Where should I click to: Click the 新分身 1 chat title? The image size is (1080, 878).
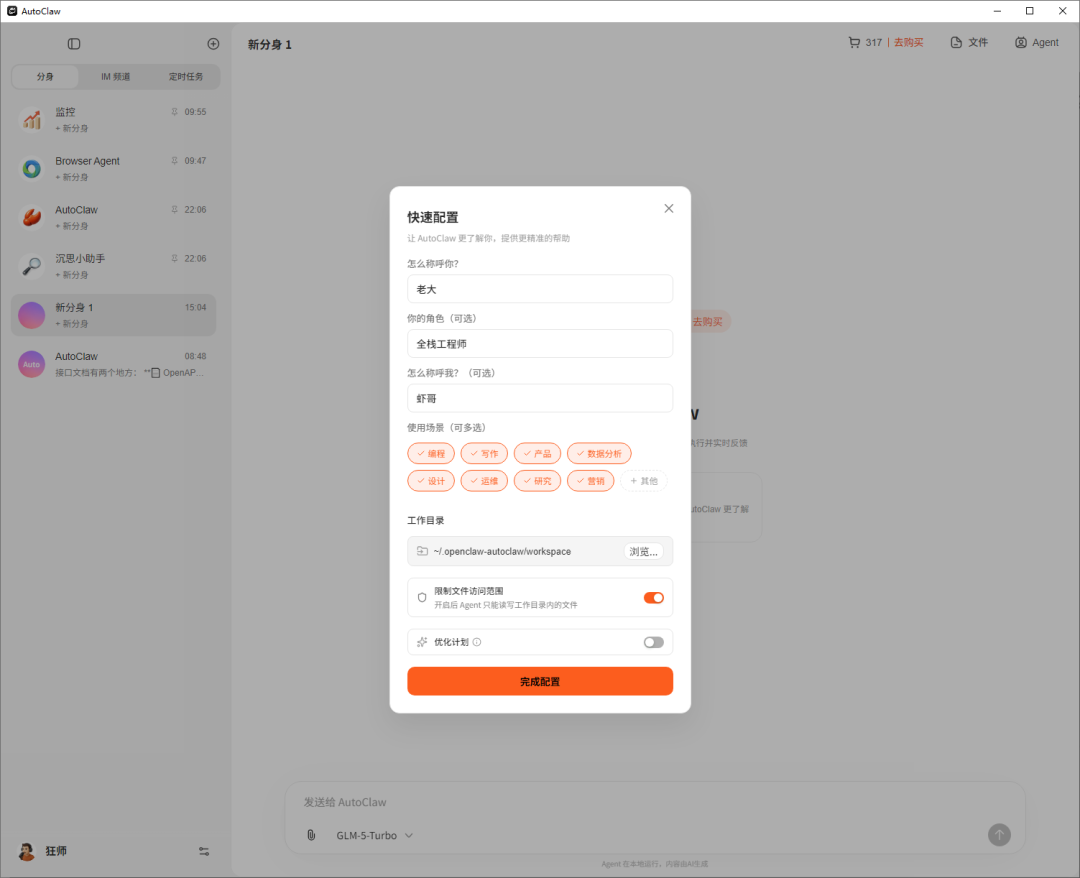point(270,45)
